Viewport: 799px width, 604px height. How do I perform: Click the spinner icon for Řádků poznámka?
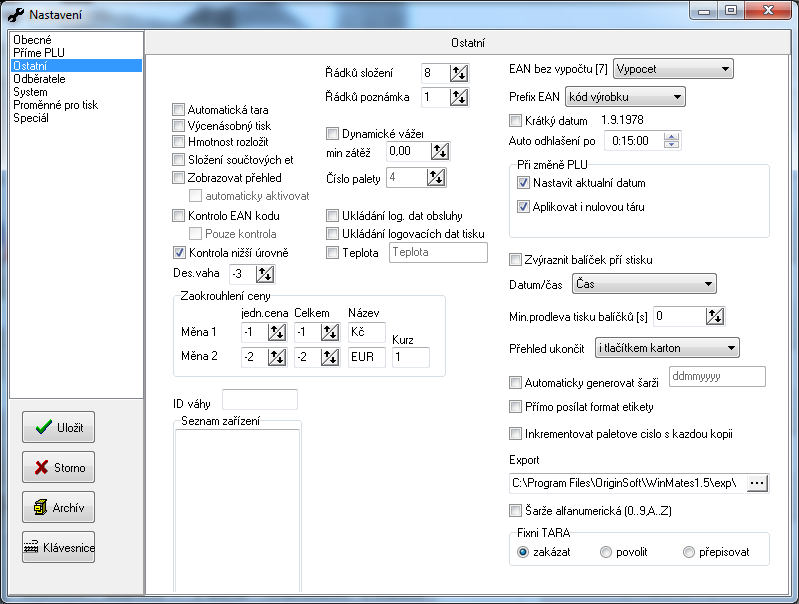459,97
